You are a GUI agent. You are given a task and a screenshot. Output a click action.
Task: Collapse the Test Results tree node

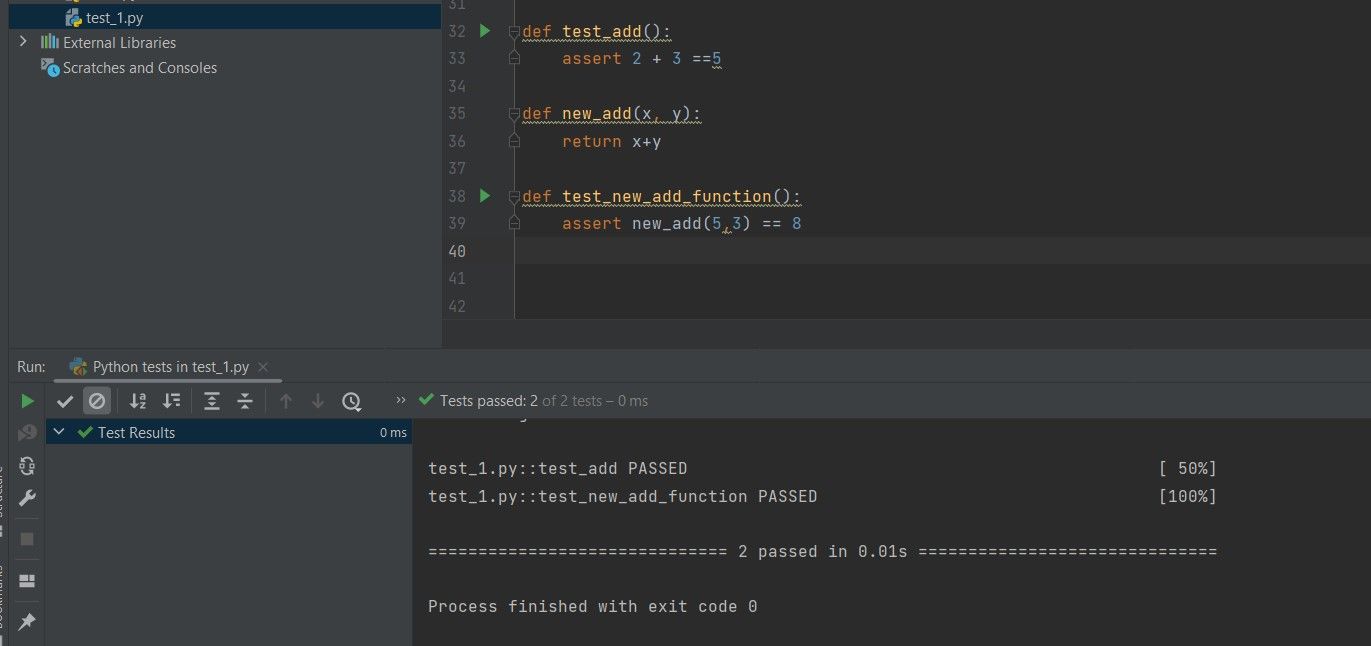click(x=59, y=432)
